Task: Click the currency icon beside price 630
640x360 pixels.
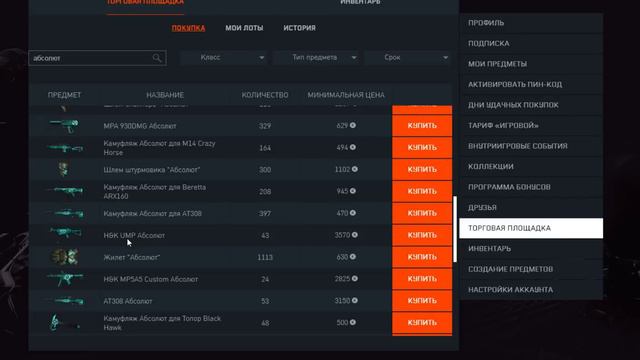Action: tap(353, 257)
